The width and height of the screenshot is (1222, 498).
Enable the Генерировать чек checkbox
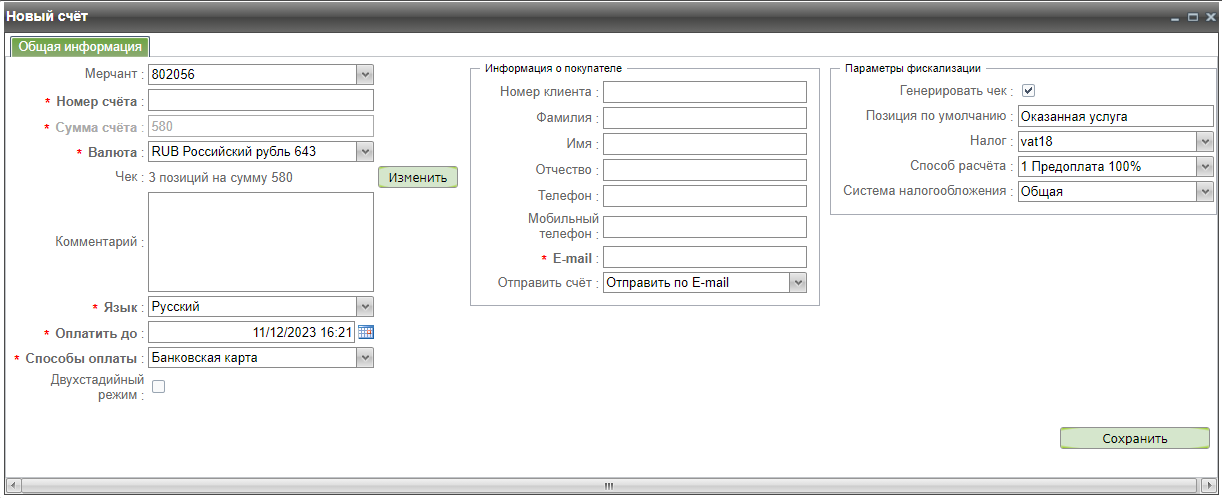pos(1028,91)
